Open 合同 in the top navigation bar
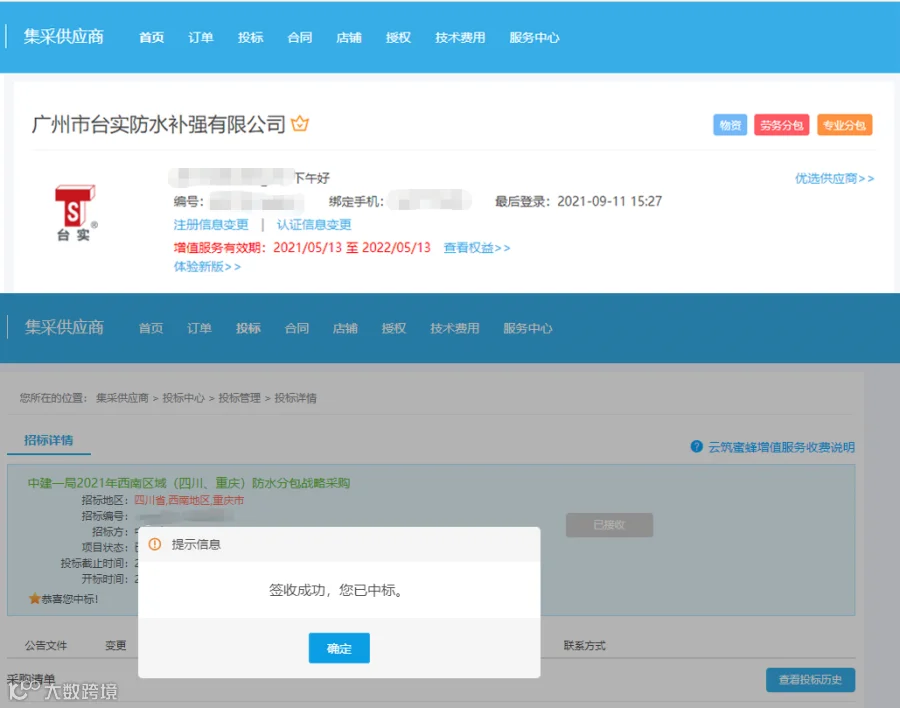 pyautogui.click(x=300, y=37)
